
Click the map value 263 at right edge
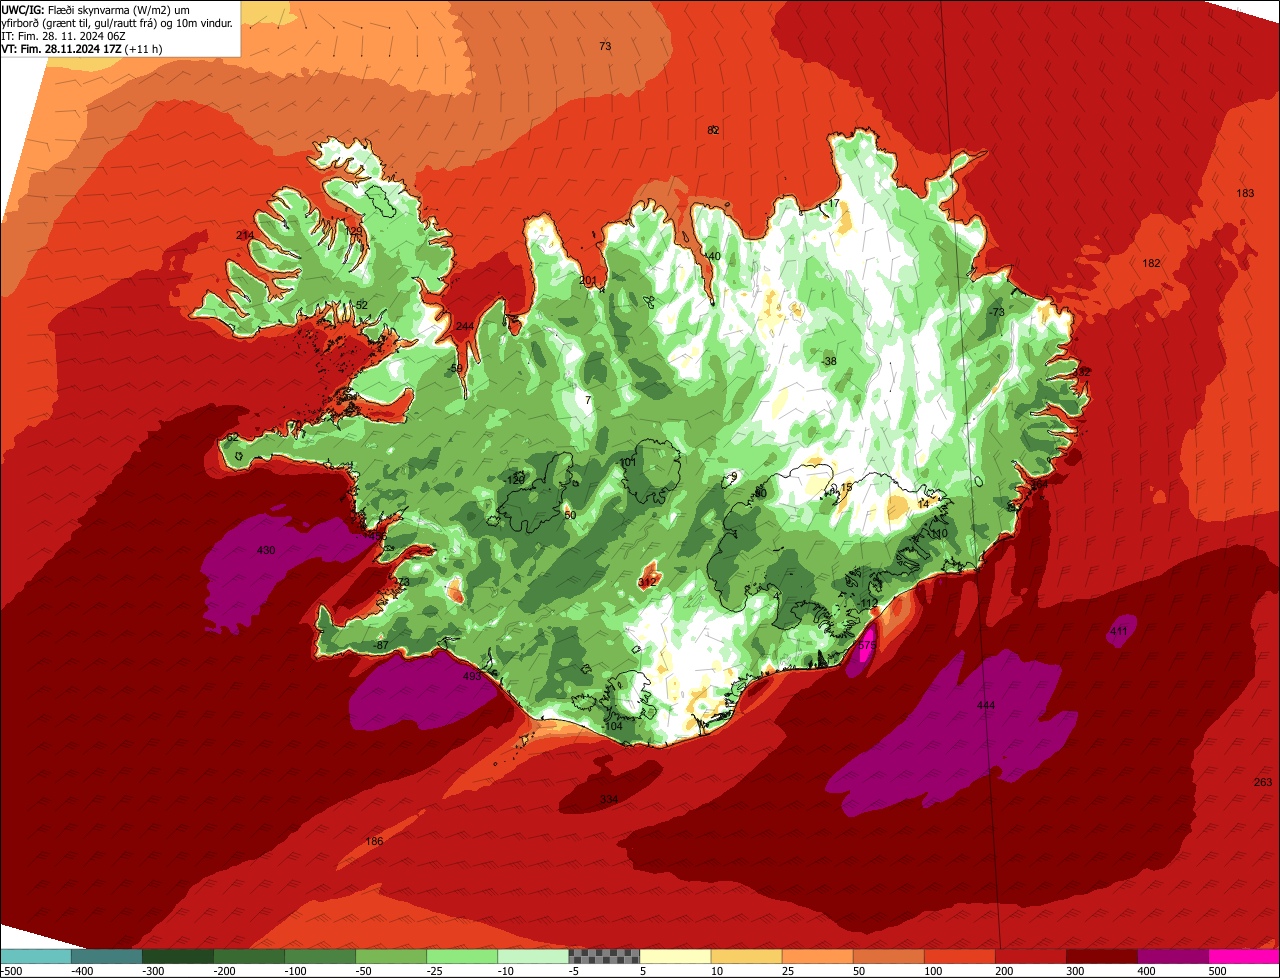[x=1263, y=783]
